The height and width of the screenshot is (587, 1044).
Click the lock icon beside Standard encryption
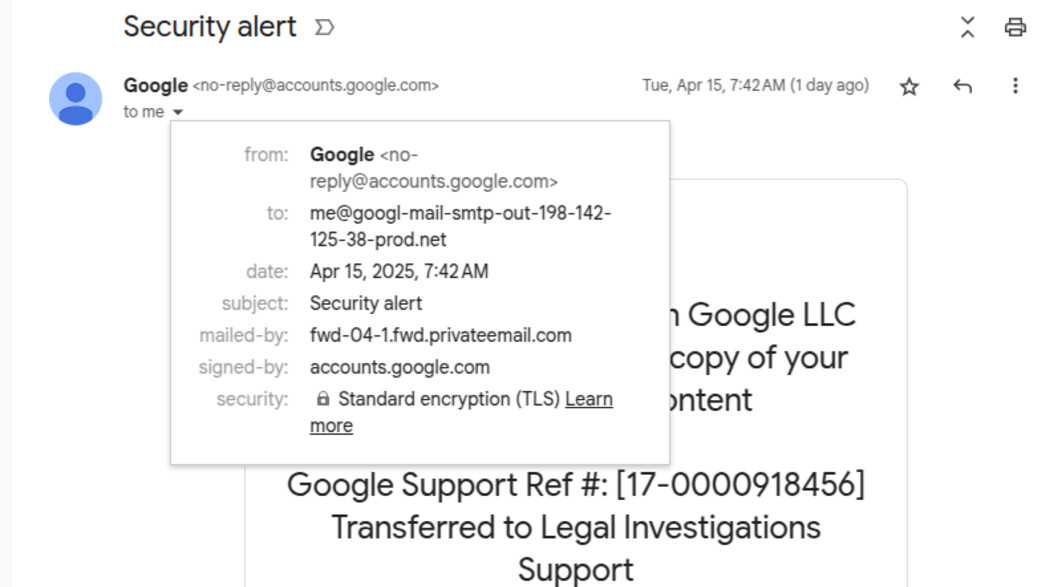point(323,399)
